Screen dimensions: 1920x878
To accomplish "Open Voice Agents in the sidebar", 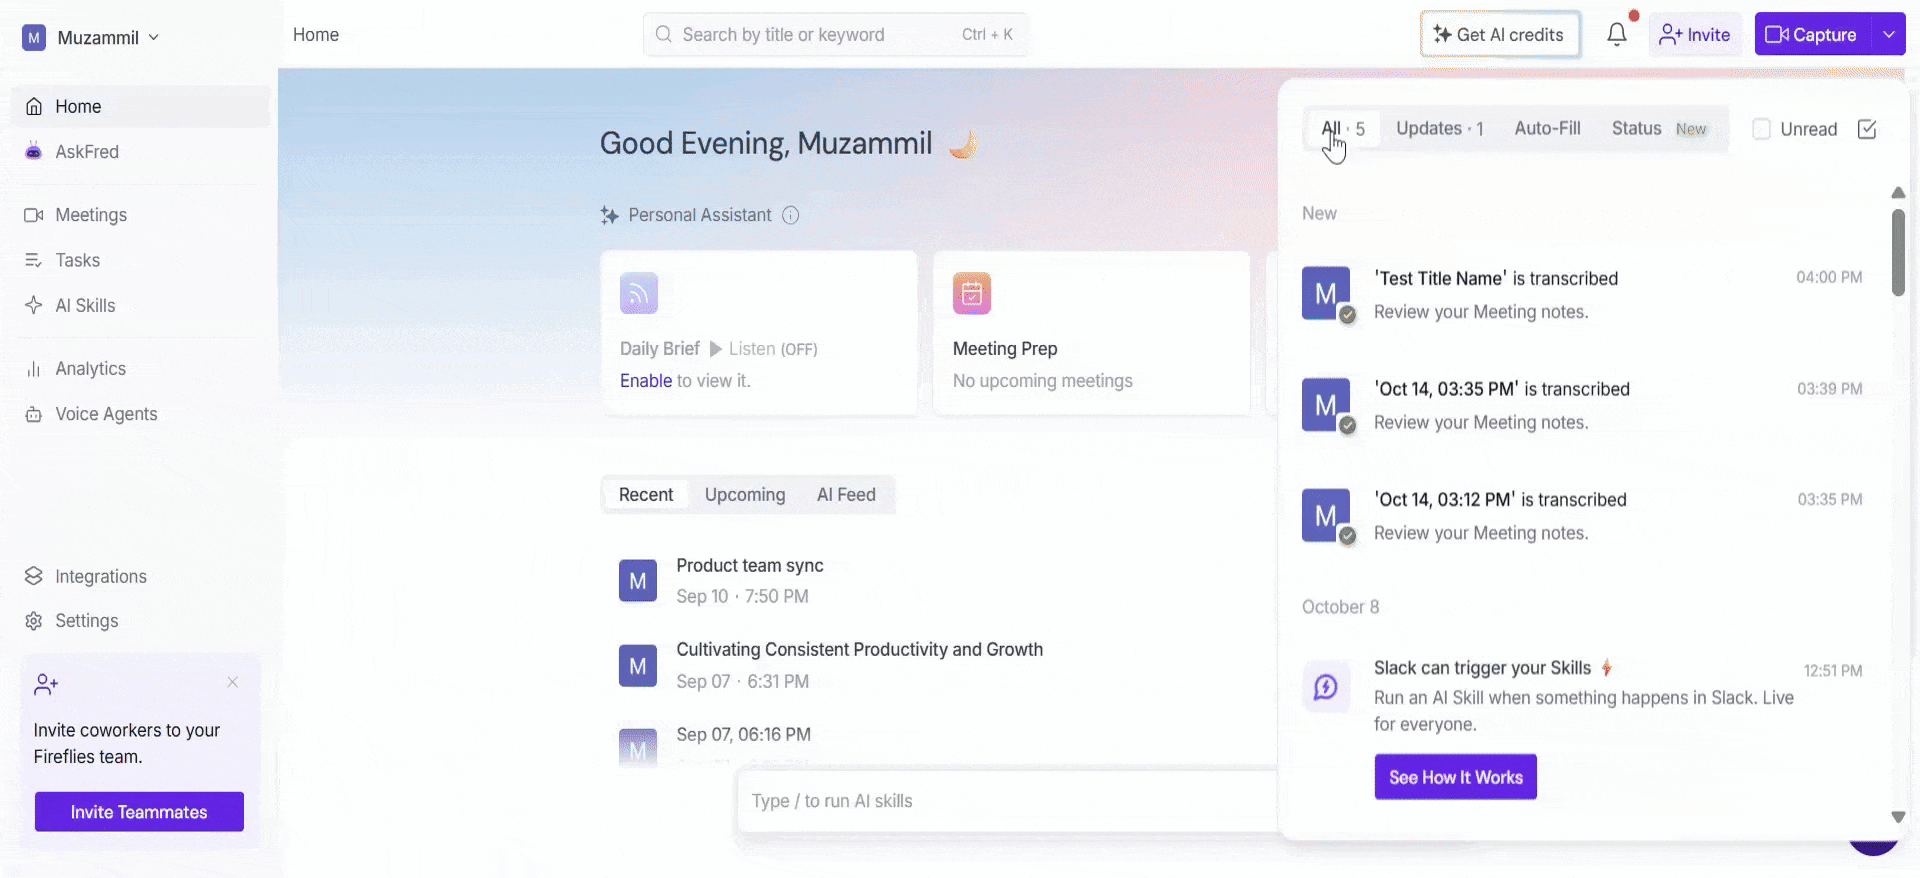I will coord(141,414).
